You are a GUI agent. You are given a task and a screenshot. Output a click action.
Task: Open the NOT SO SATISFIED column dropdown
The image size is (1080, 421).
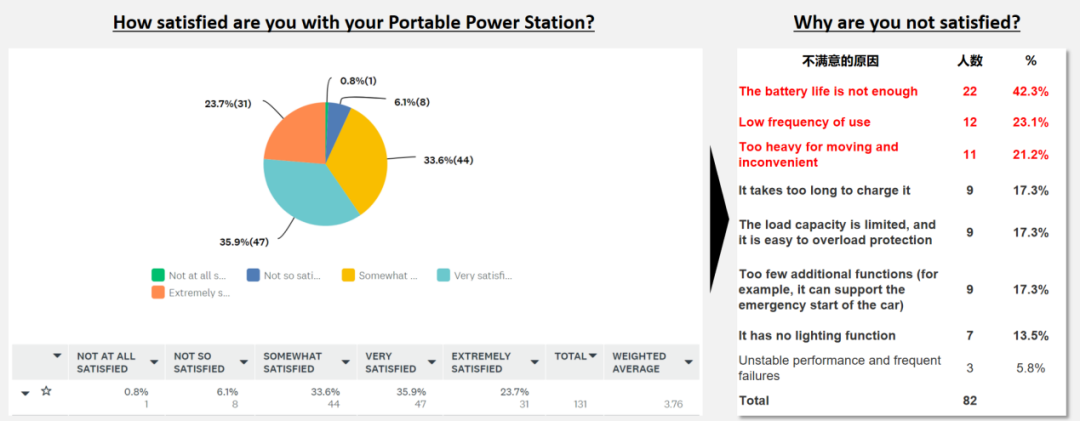(243, 362)
